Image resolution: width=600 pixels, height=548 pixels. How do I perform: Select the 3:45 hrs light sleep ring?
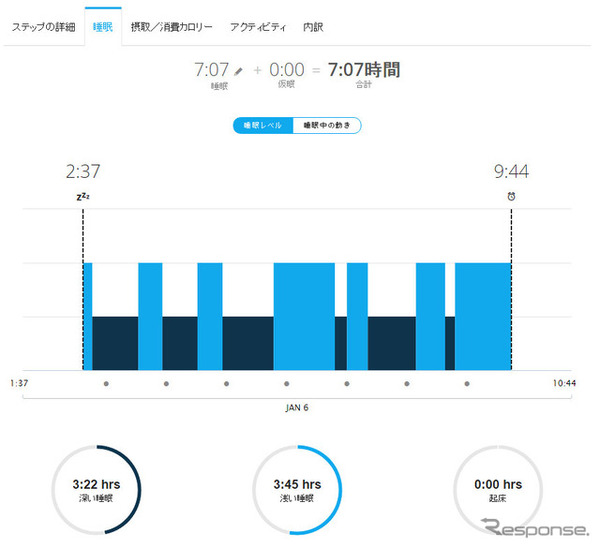[x=297, y=490]
